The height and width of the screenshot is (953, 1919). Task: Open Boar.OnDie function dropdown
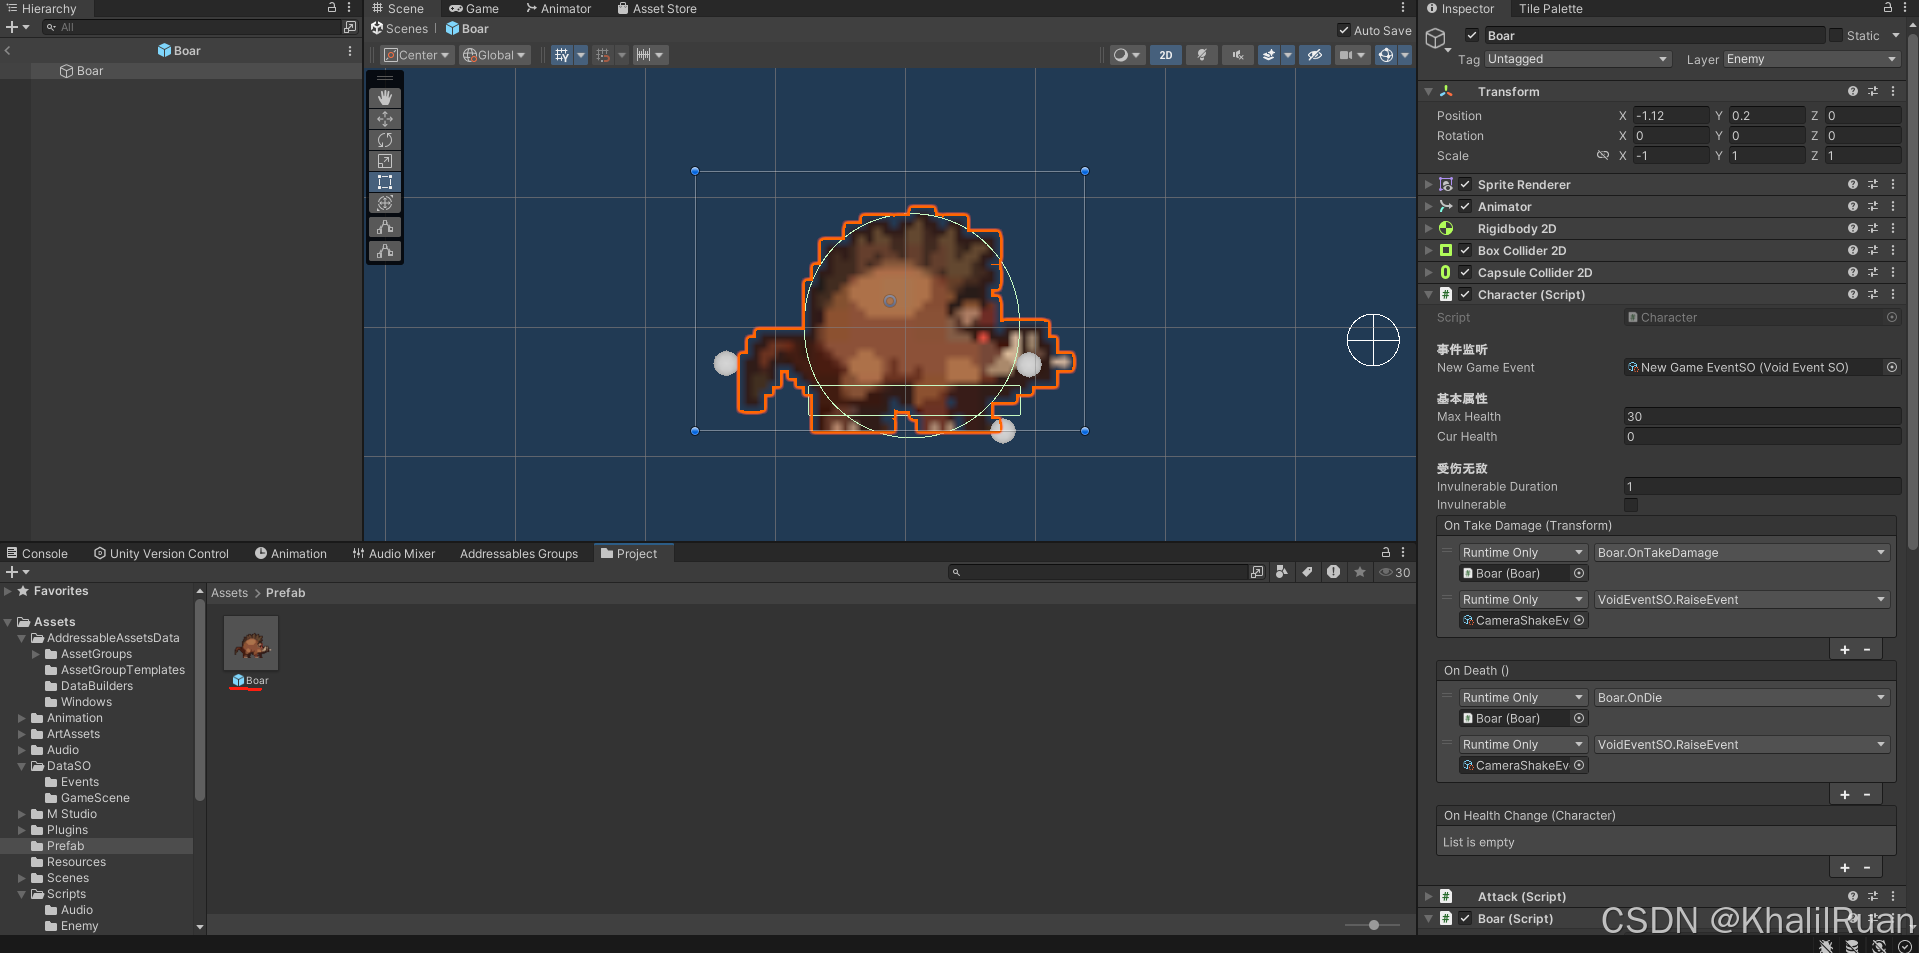(1741, 697)
